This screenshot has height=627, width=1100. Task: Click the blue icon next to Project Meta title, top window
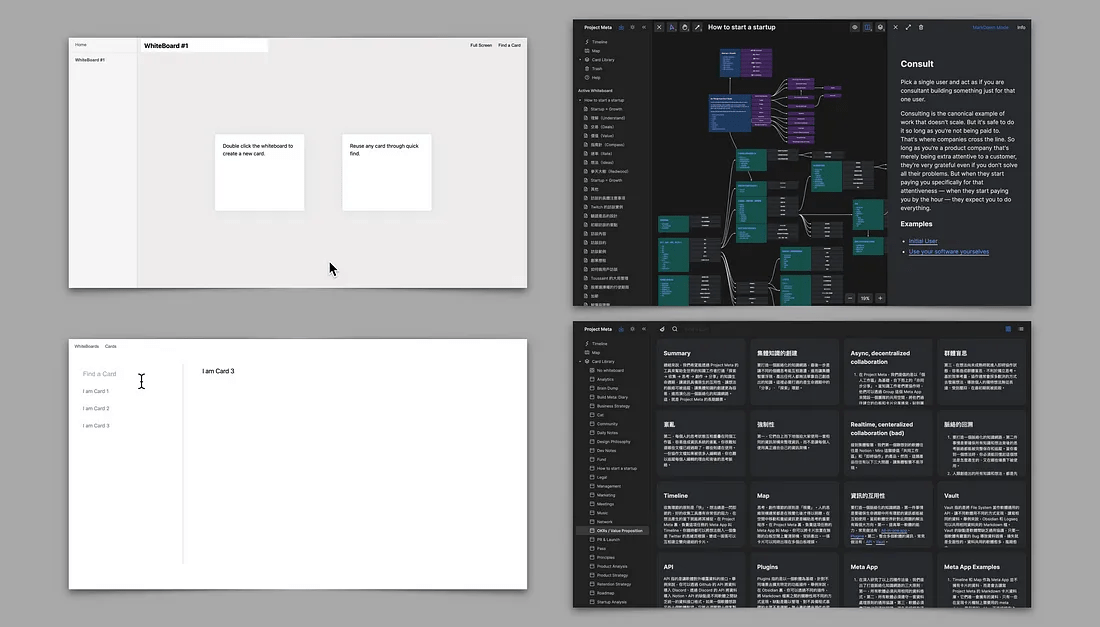coord(621,27)
